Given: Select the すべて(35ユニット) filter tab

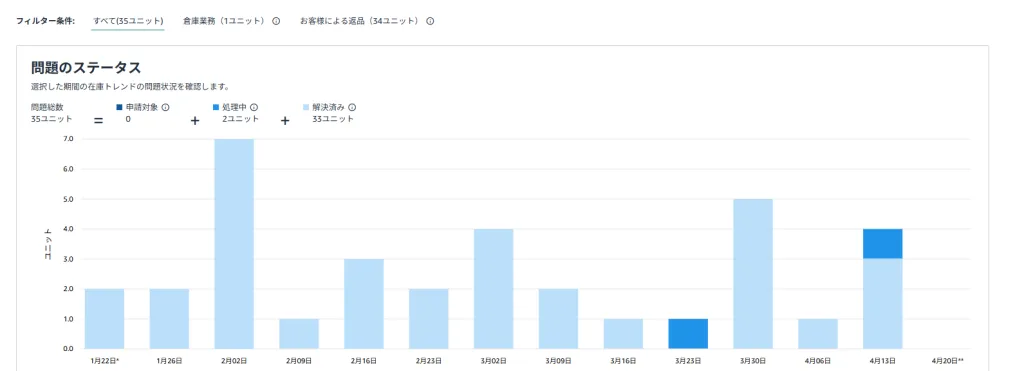Looking at the screenshot, I should (x=128, y=21).
